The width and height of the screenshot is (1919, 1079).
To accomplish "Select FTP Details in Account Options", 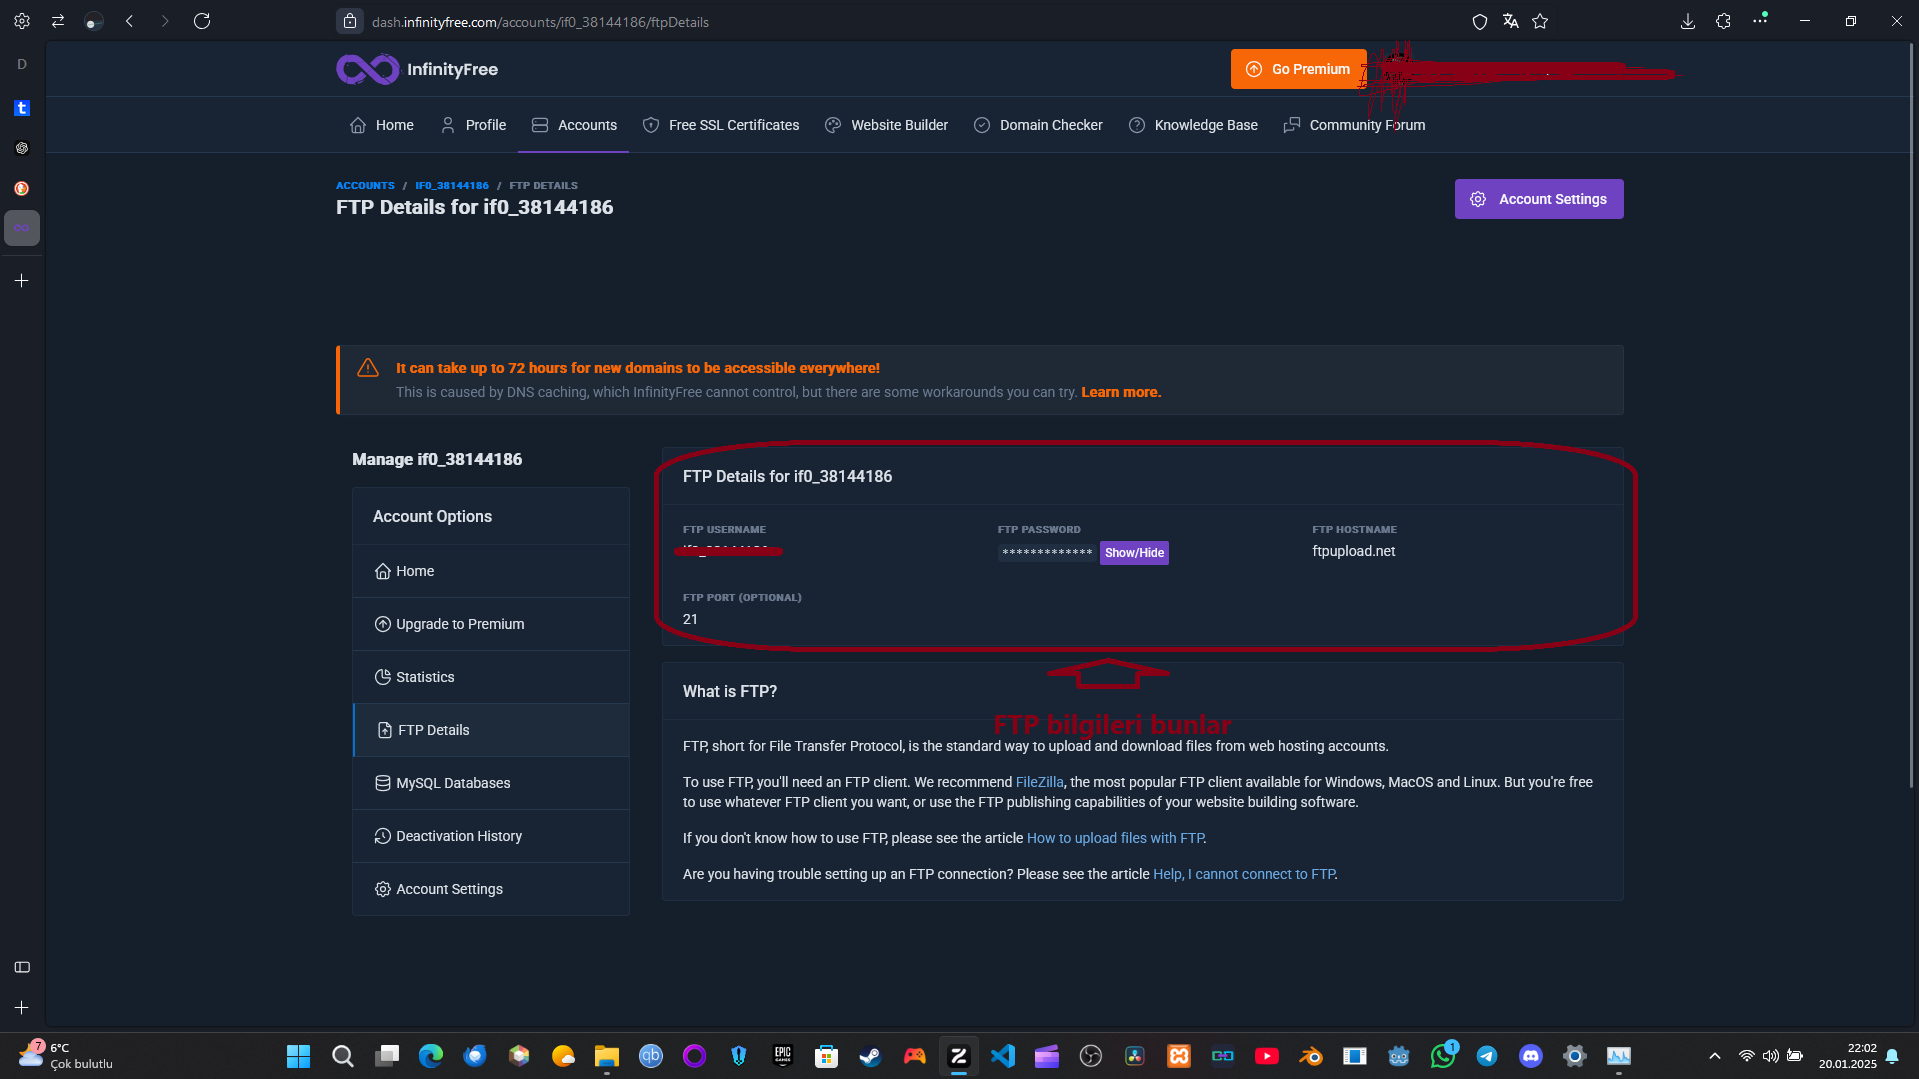I will (491, 730).
